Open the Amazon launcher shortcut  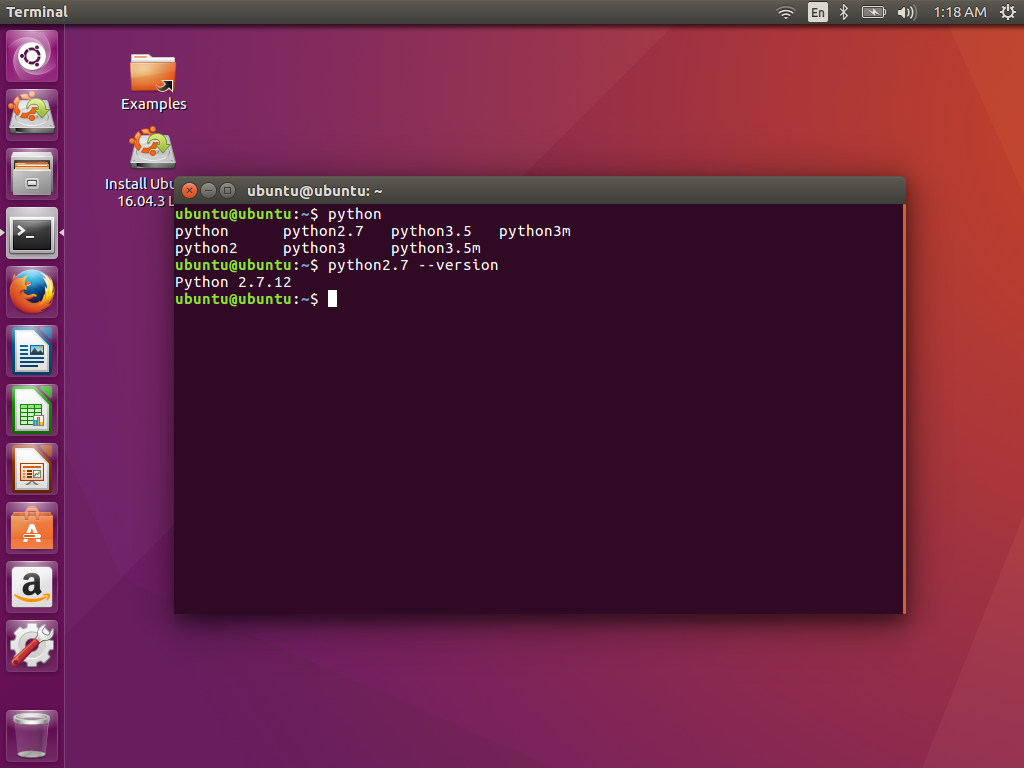[x=31, y=587]
